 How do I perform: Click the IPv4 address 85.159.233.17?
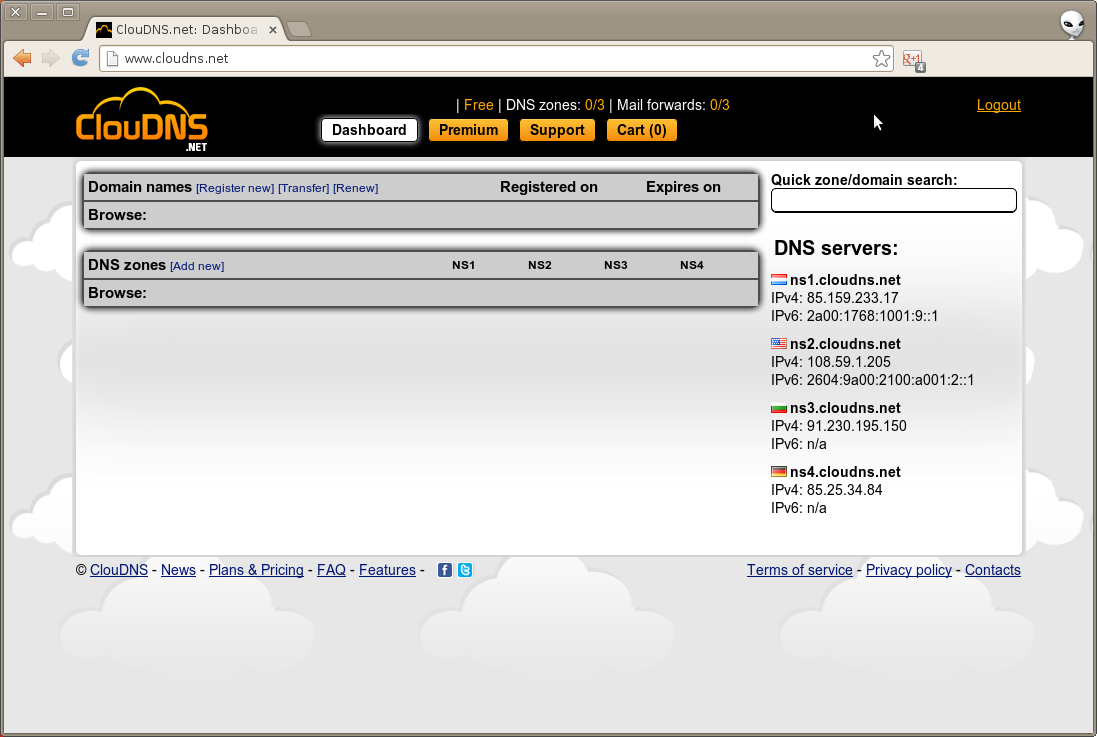tap(852, 298)
